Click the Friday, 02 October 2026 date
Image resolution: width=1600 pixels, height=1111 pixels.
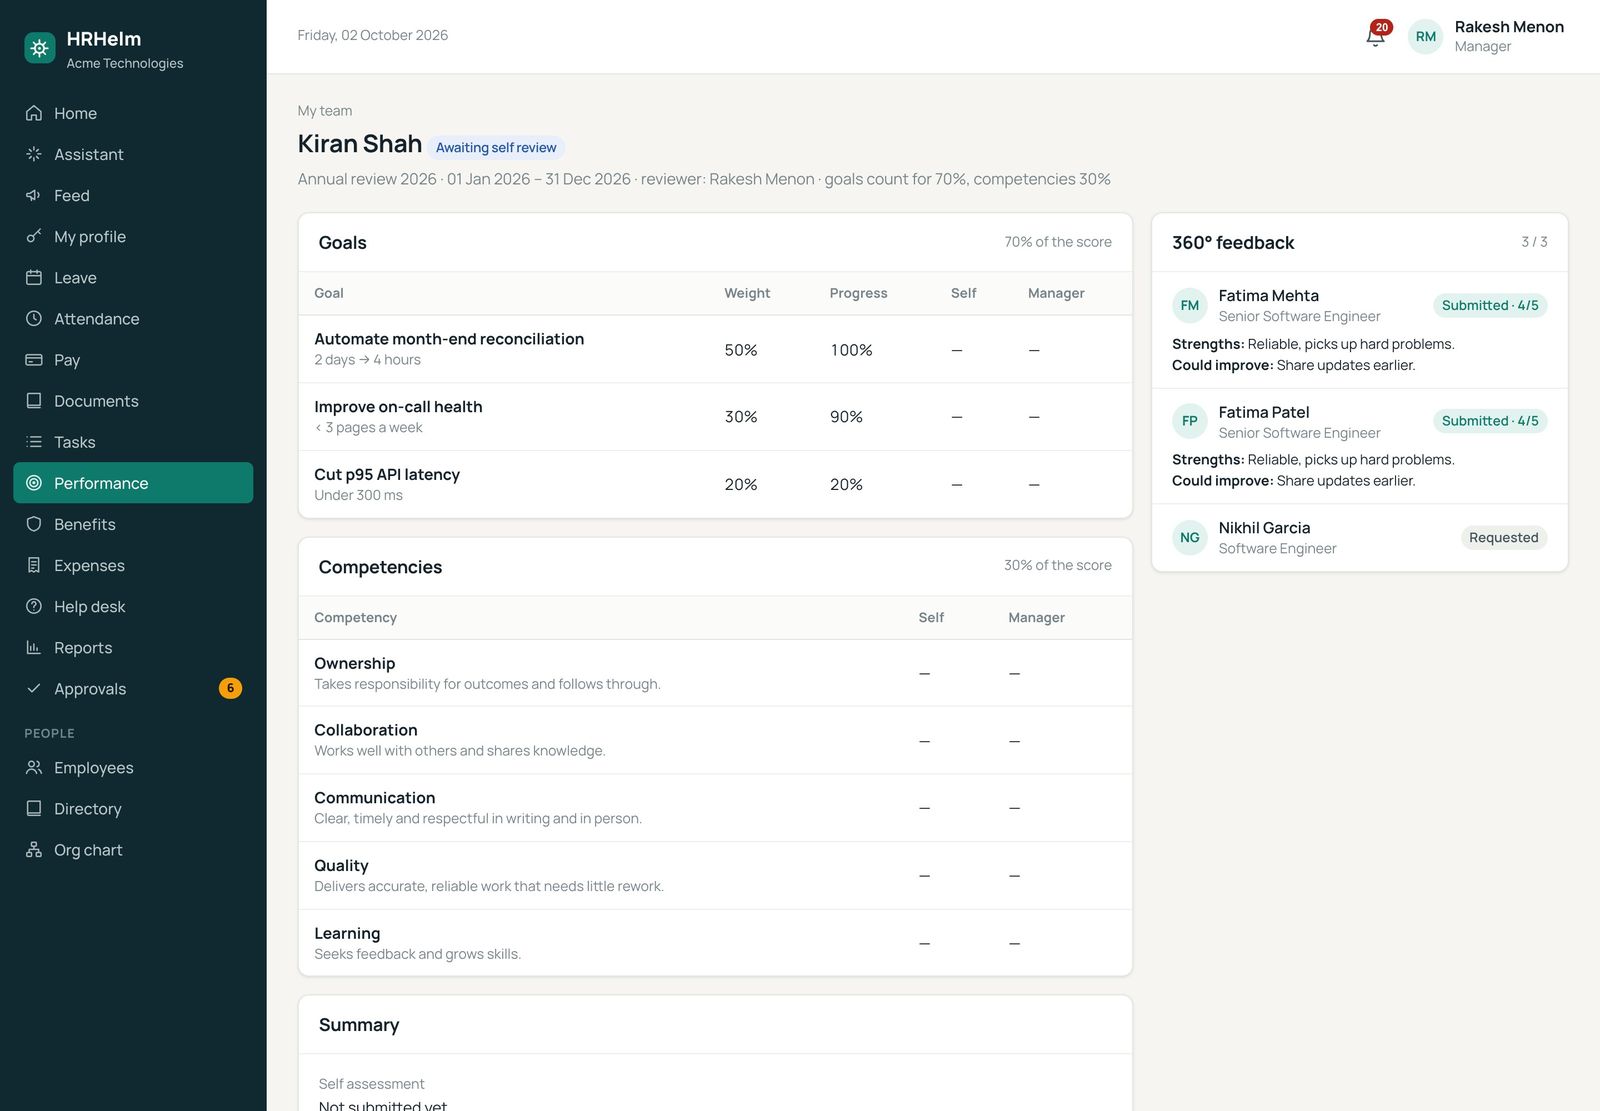click(373, 35)
